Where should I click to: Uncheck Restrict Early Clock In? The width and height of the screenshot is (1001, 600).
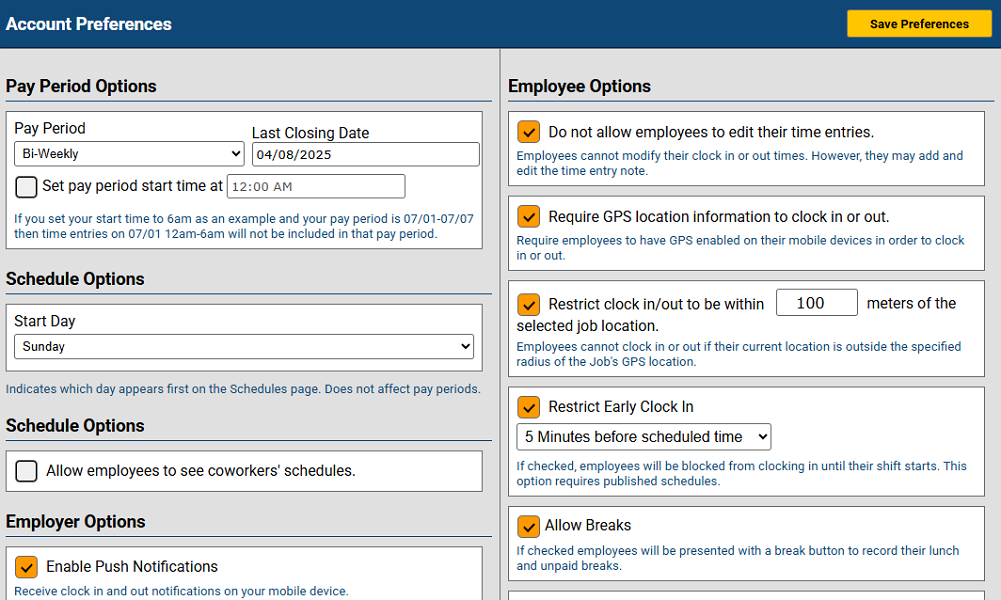(x=529, y=407)
